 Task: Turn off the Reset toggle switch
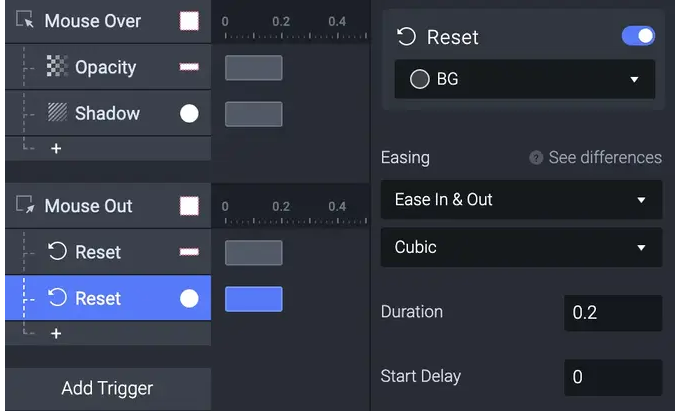click(638, 36)
